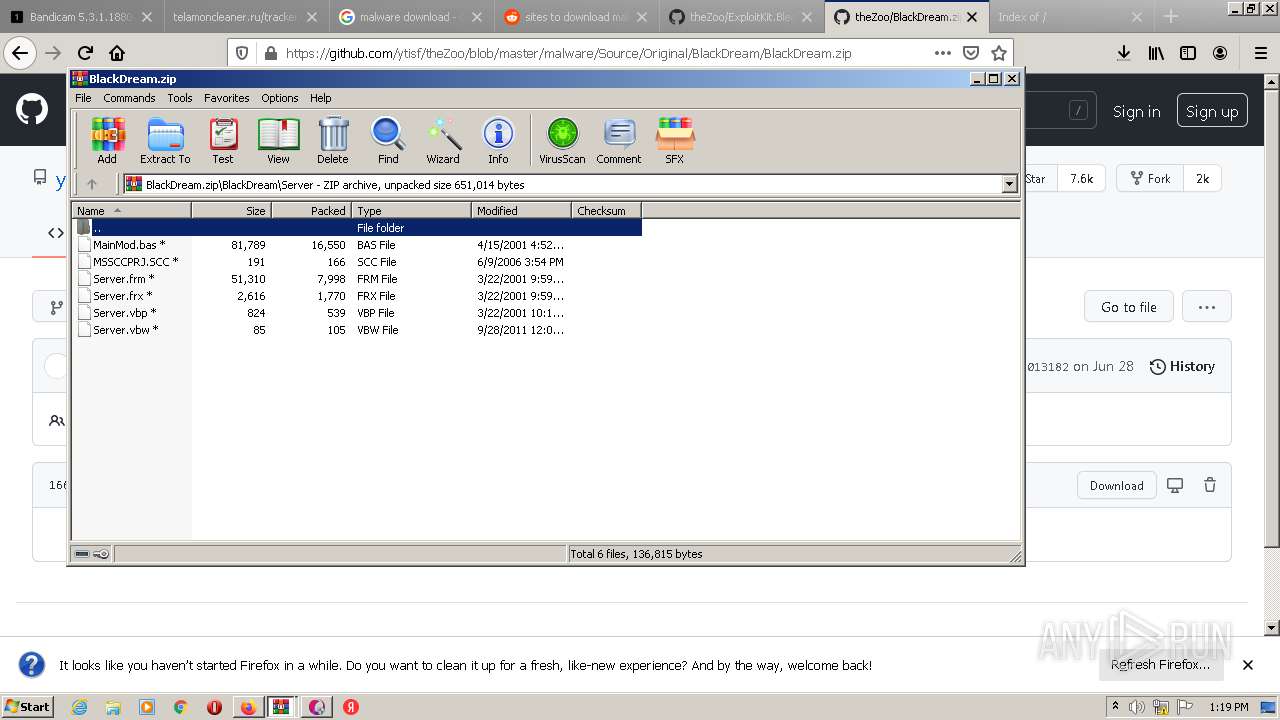Switch to Index of / tab

click(x=1070, y=17)
